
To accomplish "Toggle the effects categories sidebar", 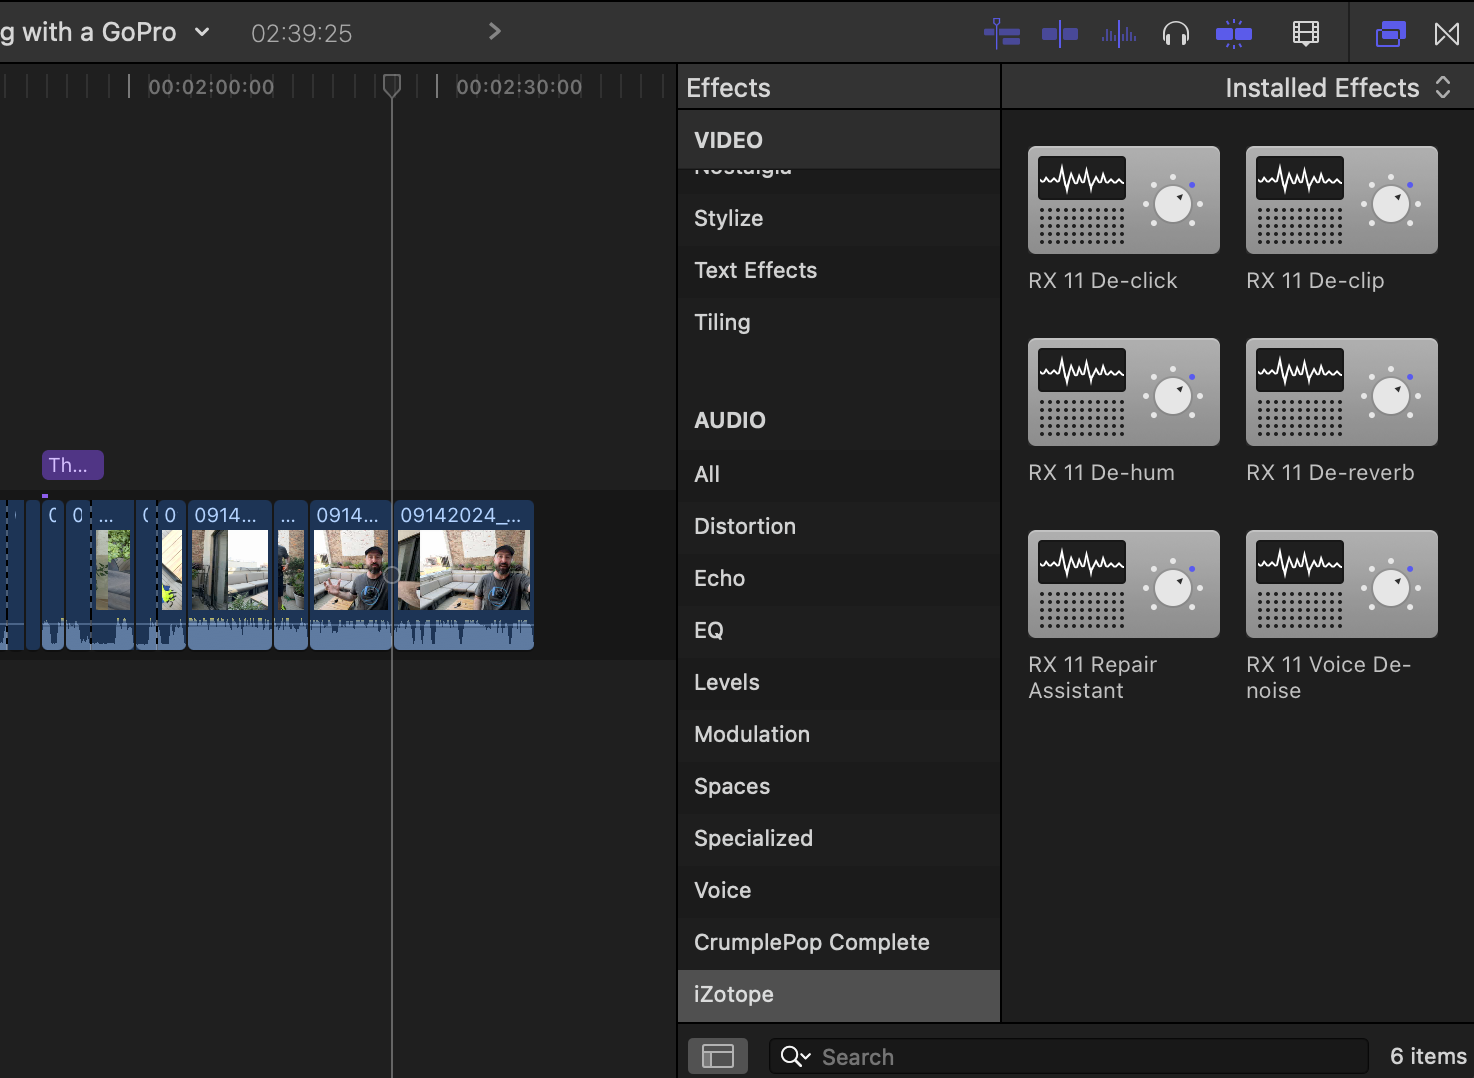I will point(718,1055).
